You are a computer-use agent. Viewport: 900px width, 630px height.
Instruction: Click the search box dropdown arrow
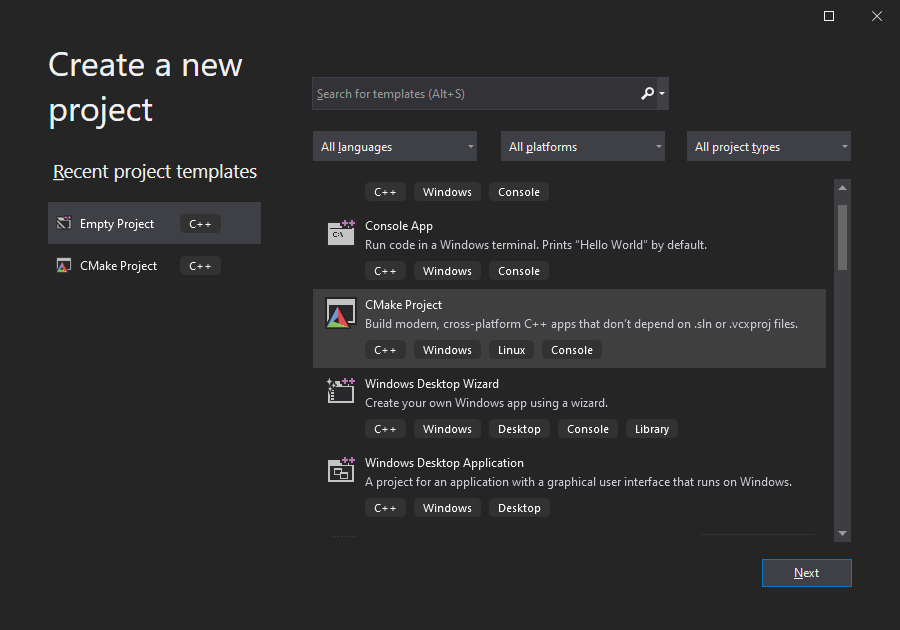662,93
